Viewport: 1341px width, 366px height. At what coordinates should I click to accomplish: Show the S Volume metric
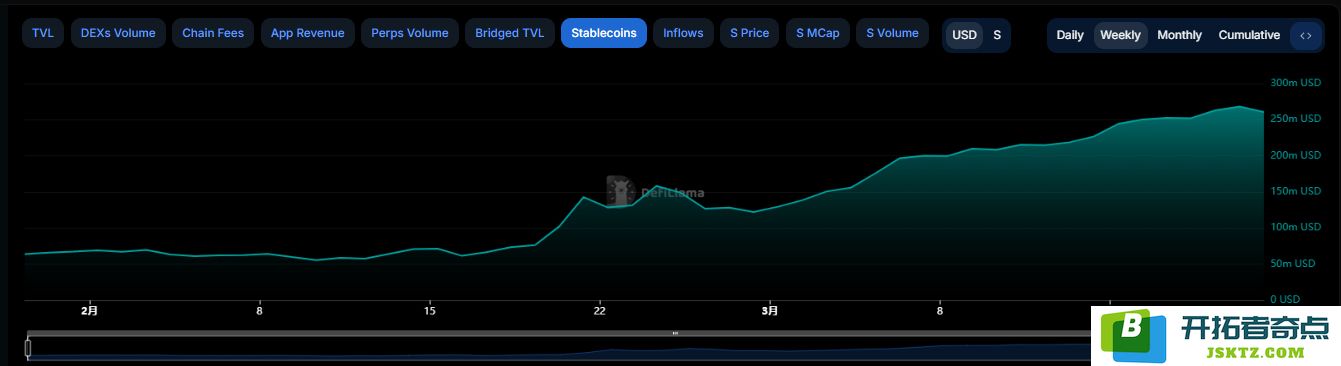(x=892, y=33)
